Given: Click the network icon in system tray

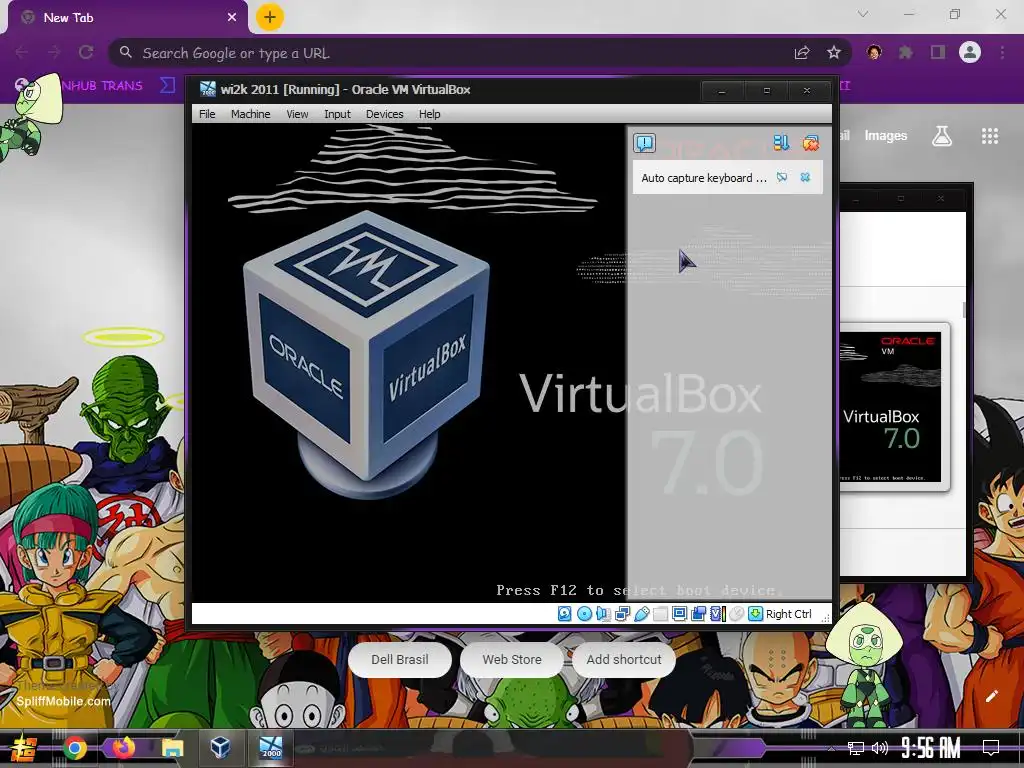Looking at the screenshot, I should coord(856,748).
